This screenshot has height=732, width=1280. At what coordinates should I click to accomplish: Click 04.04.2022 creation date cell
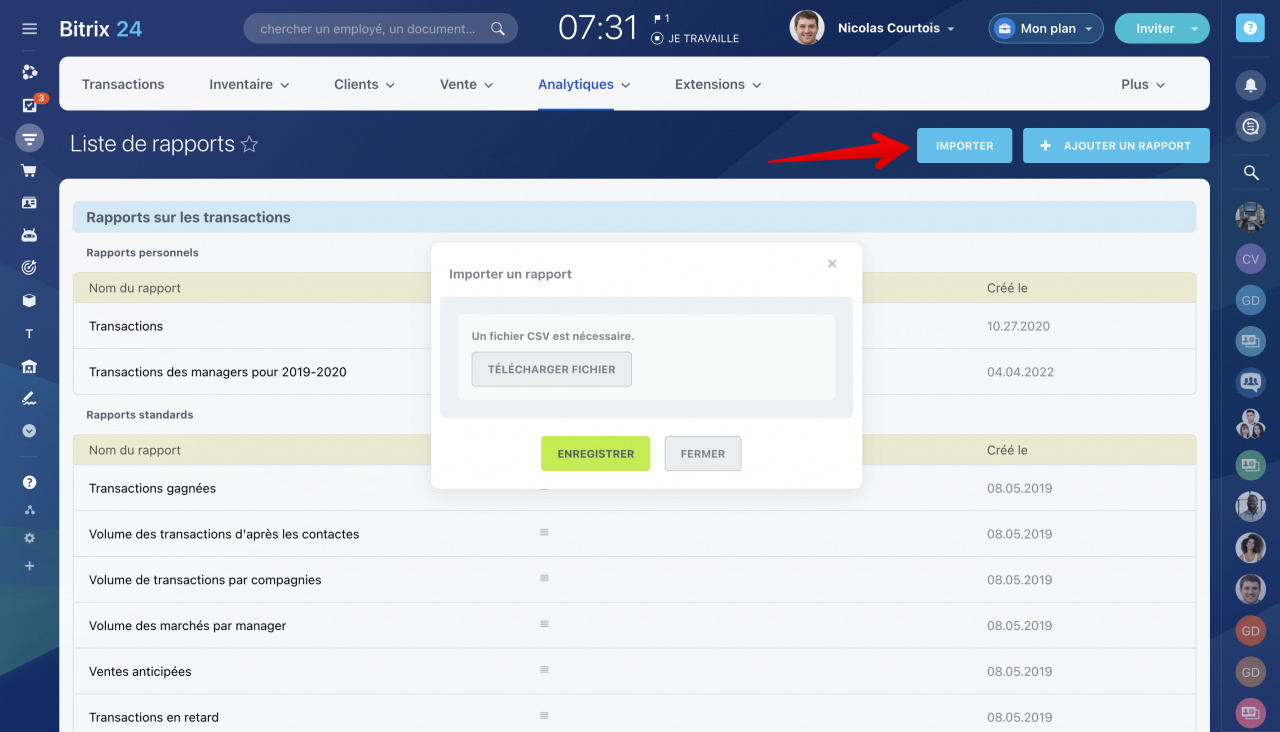[x=1020, y=372]
